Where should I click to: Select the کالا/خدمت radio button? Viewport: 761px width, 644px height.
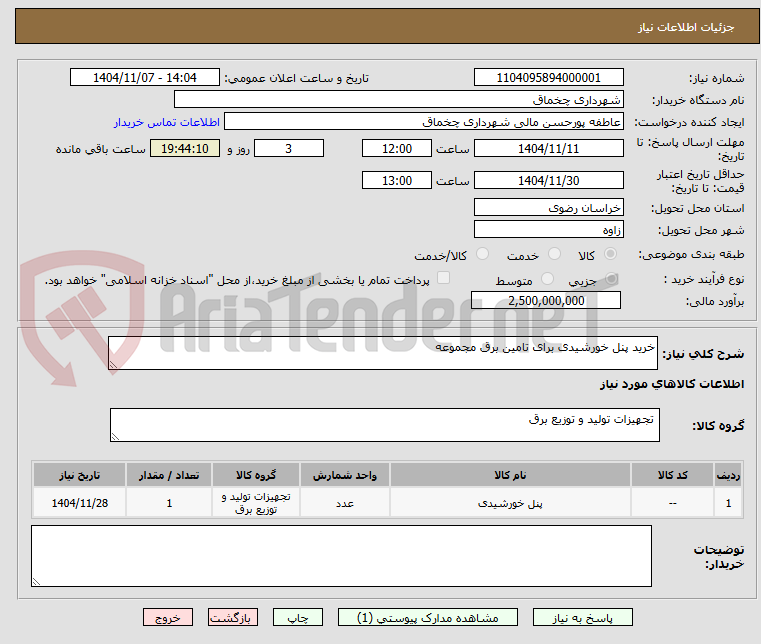point(482,254)
